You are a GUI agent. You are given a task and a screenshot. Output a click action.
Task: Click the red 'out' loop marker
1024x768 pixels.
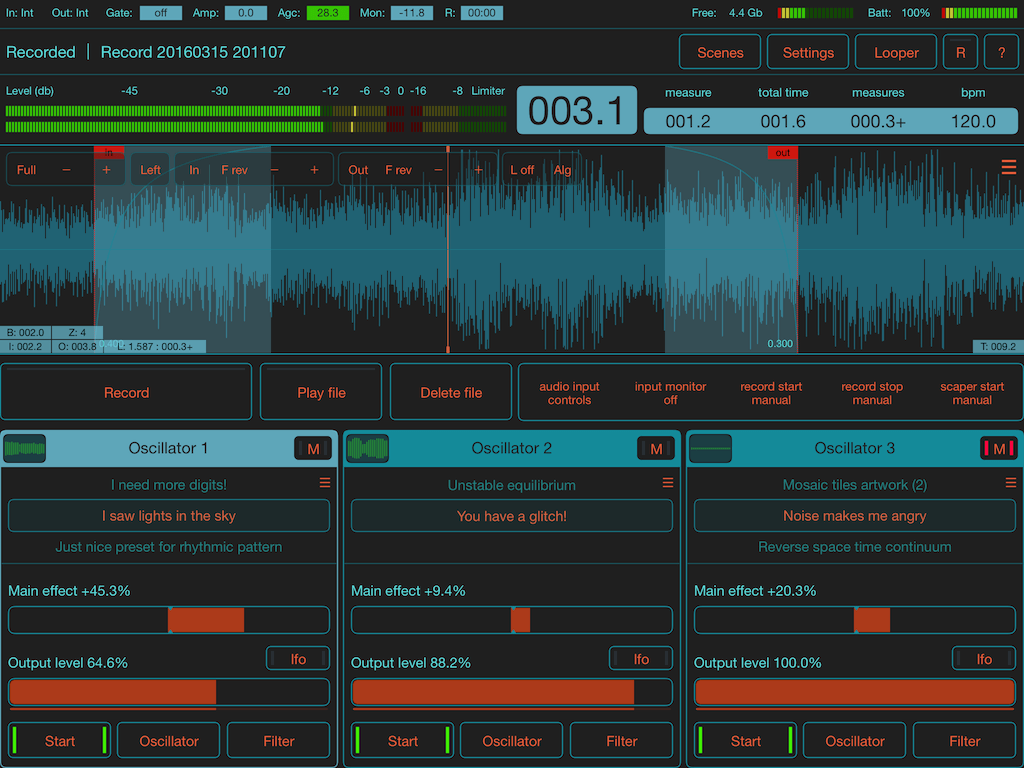pos(782,153)
